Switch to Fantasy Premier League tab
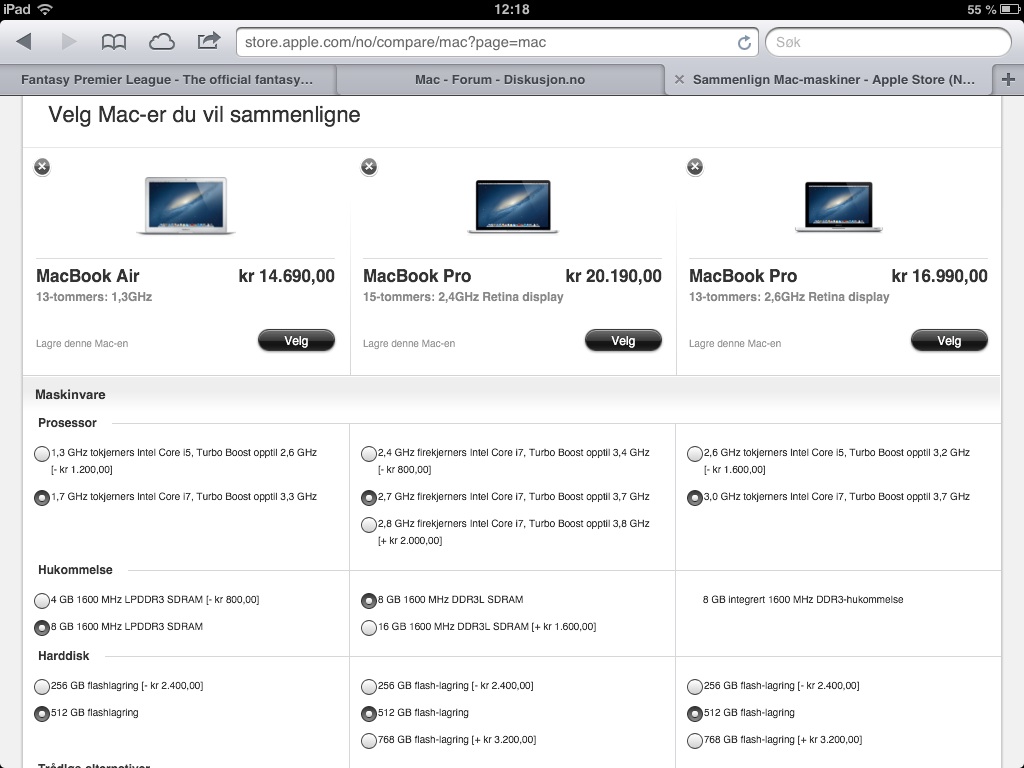 tap(167, 80)
